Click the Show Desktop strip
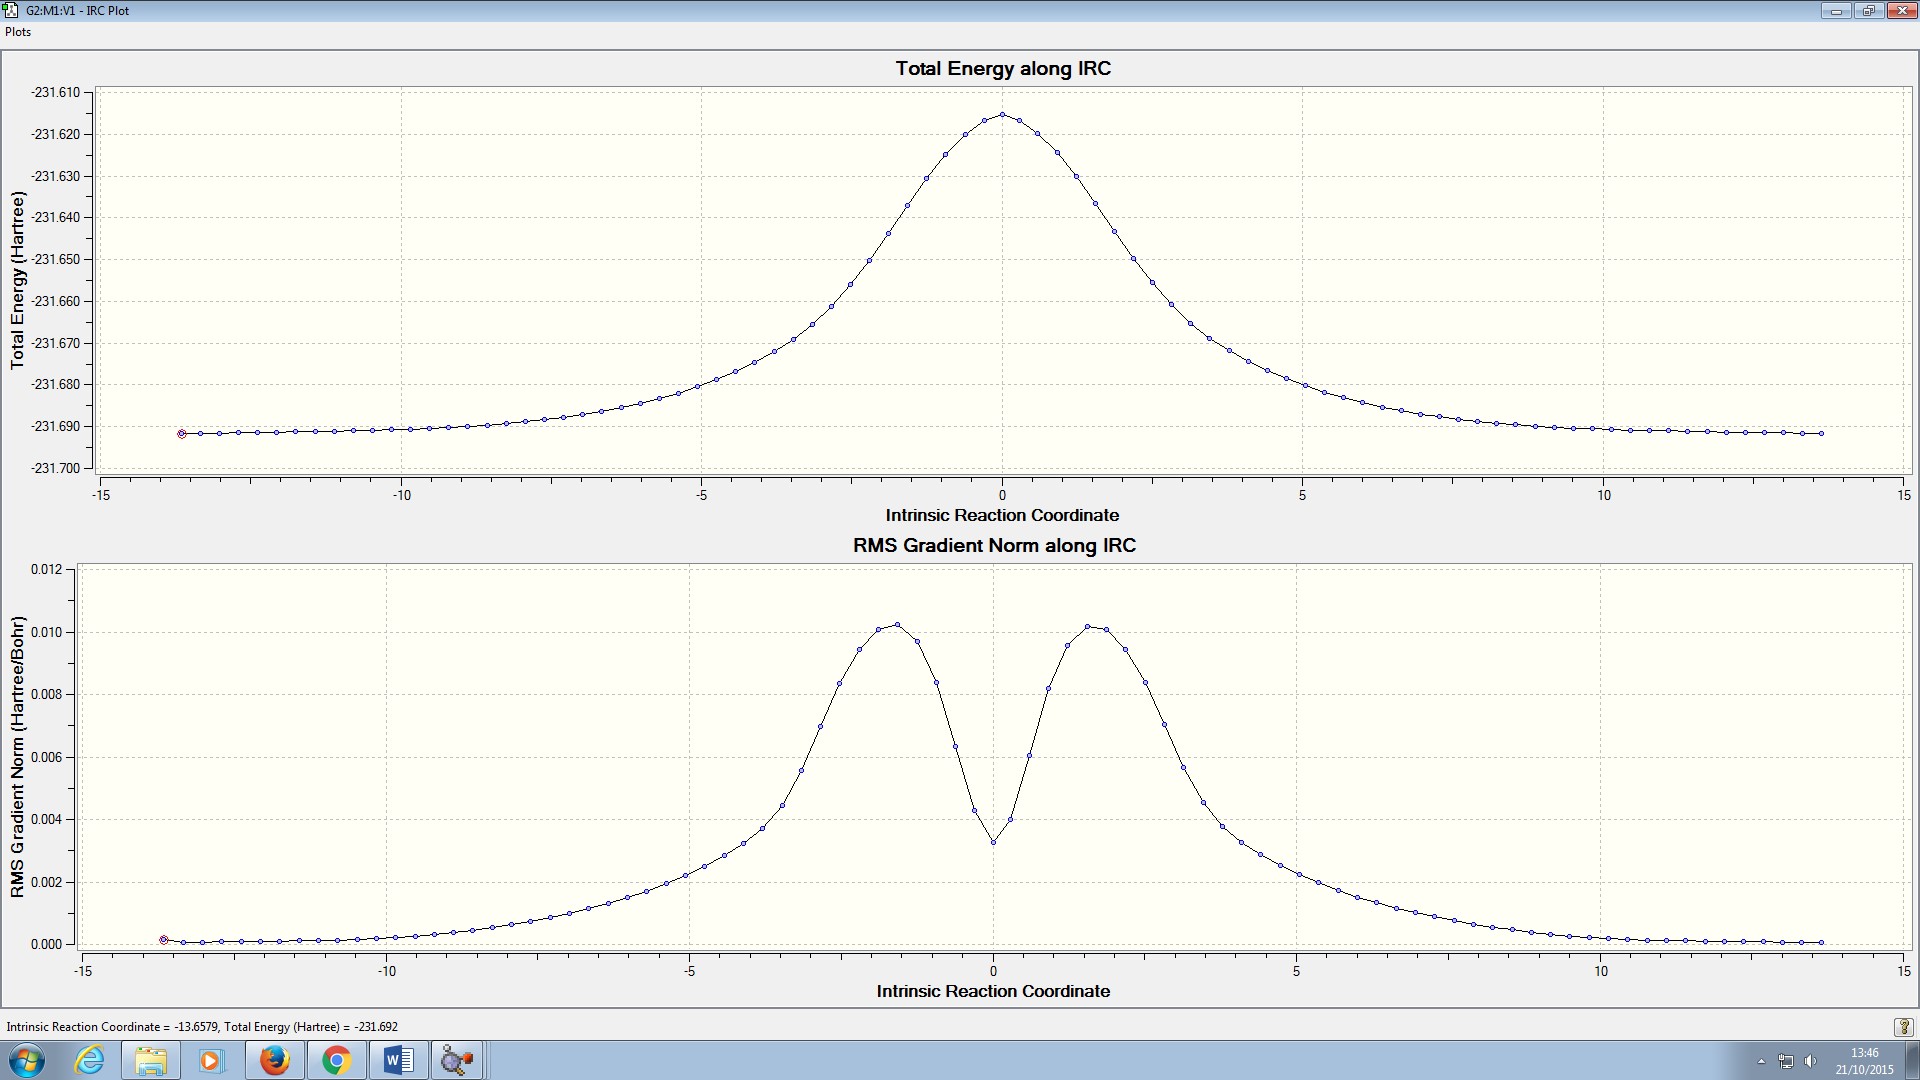 1912,1061
